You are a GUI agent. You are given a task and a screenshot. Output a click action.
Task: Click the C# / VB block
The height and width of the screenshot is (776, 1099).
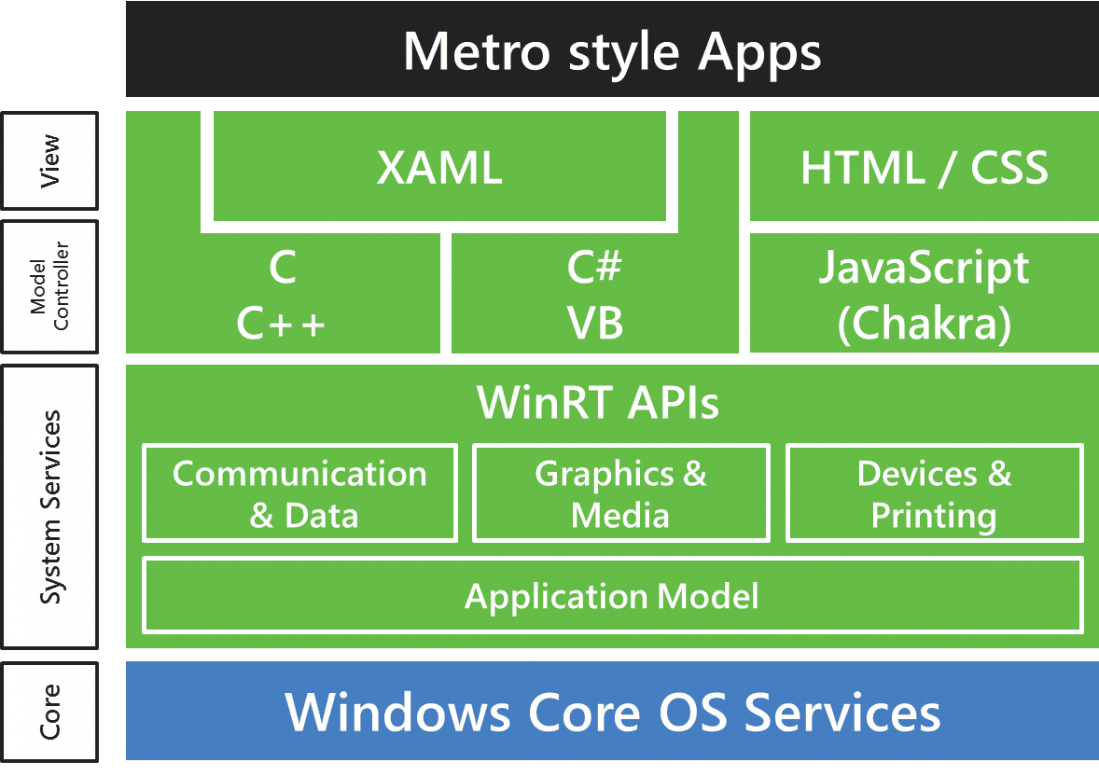tap(594, 294)
